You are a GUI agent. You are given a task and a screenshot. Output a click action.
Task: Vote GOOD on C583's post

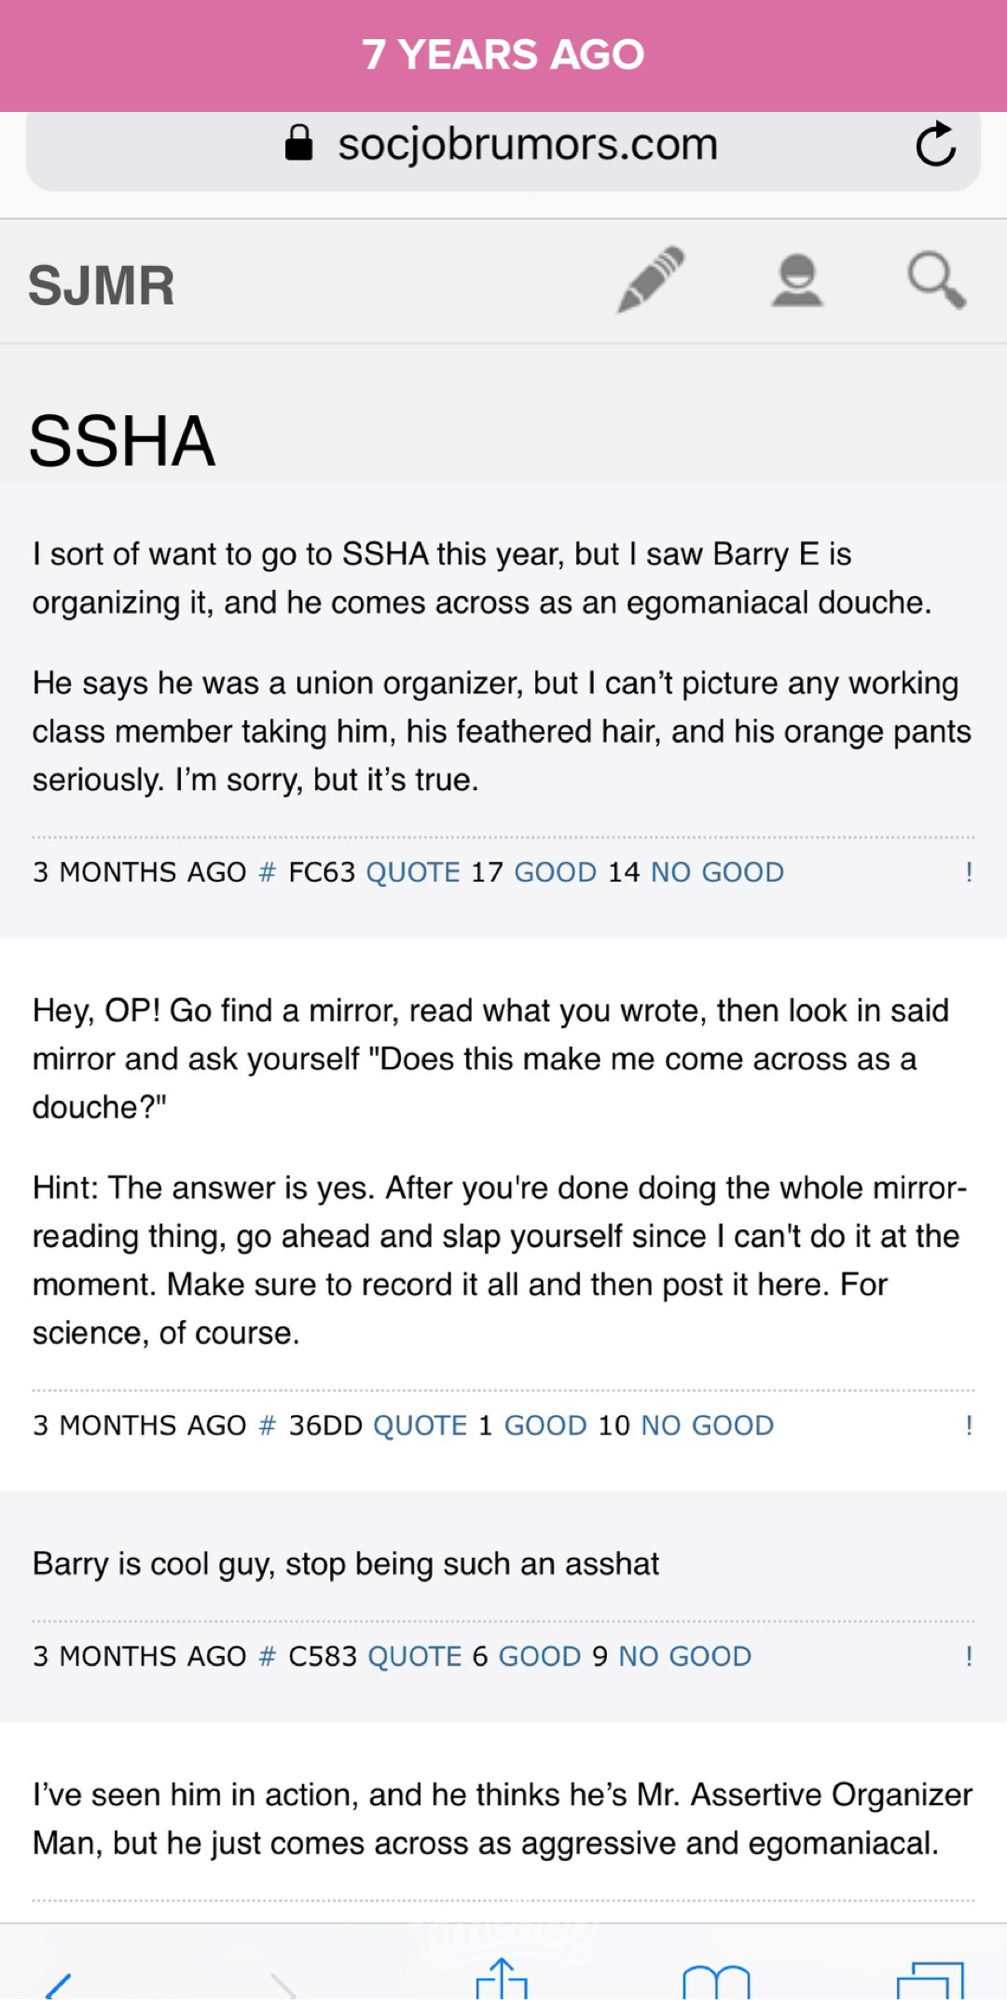tap(539, 1656)
